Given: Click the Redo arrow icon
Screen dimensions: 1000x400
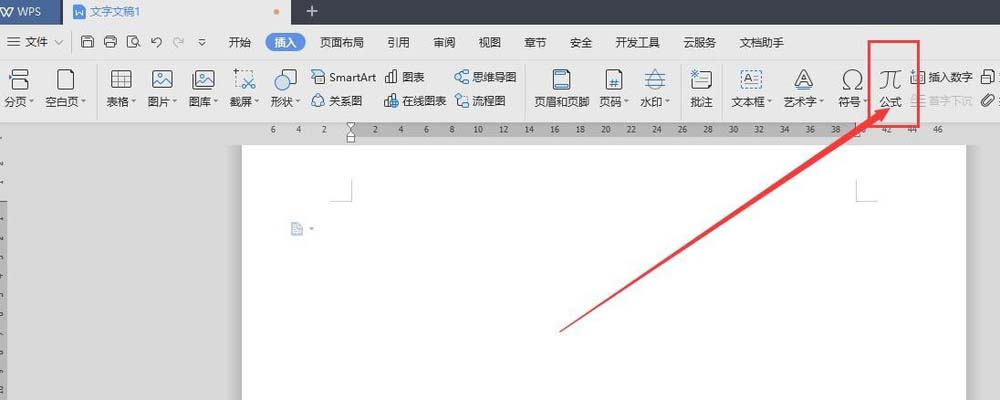Looking at the screenshot, I should 179,42.
